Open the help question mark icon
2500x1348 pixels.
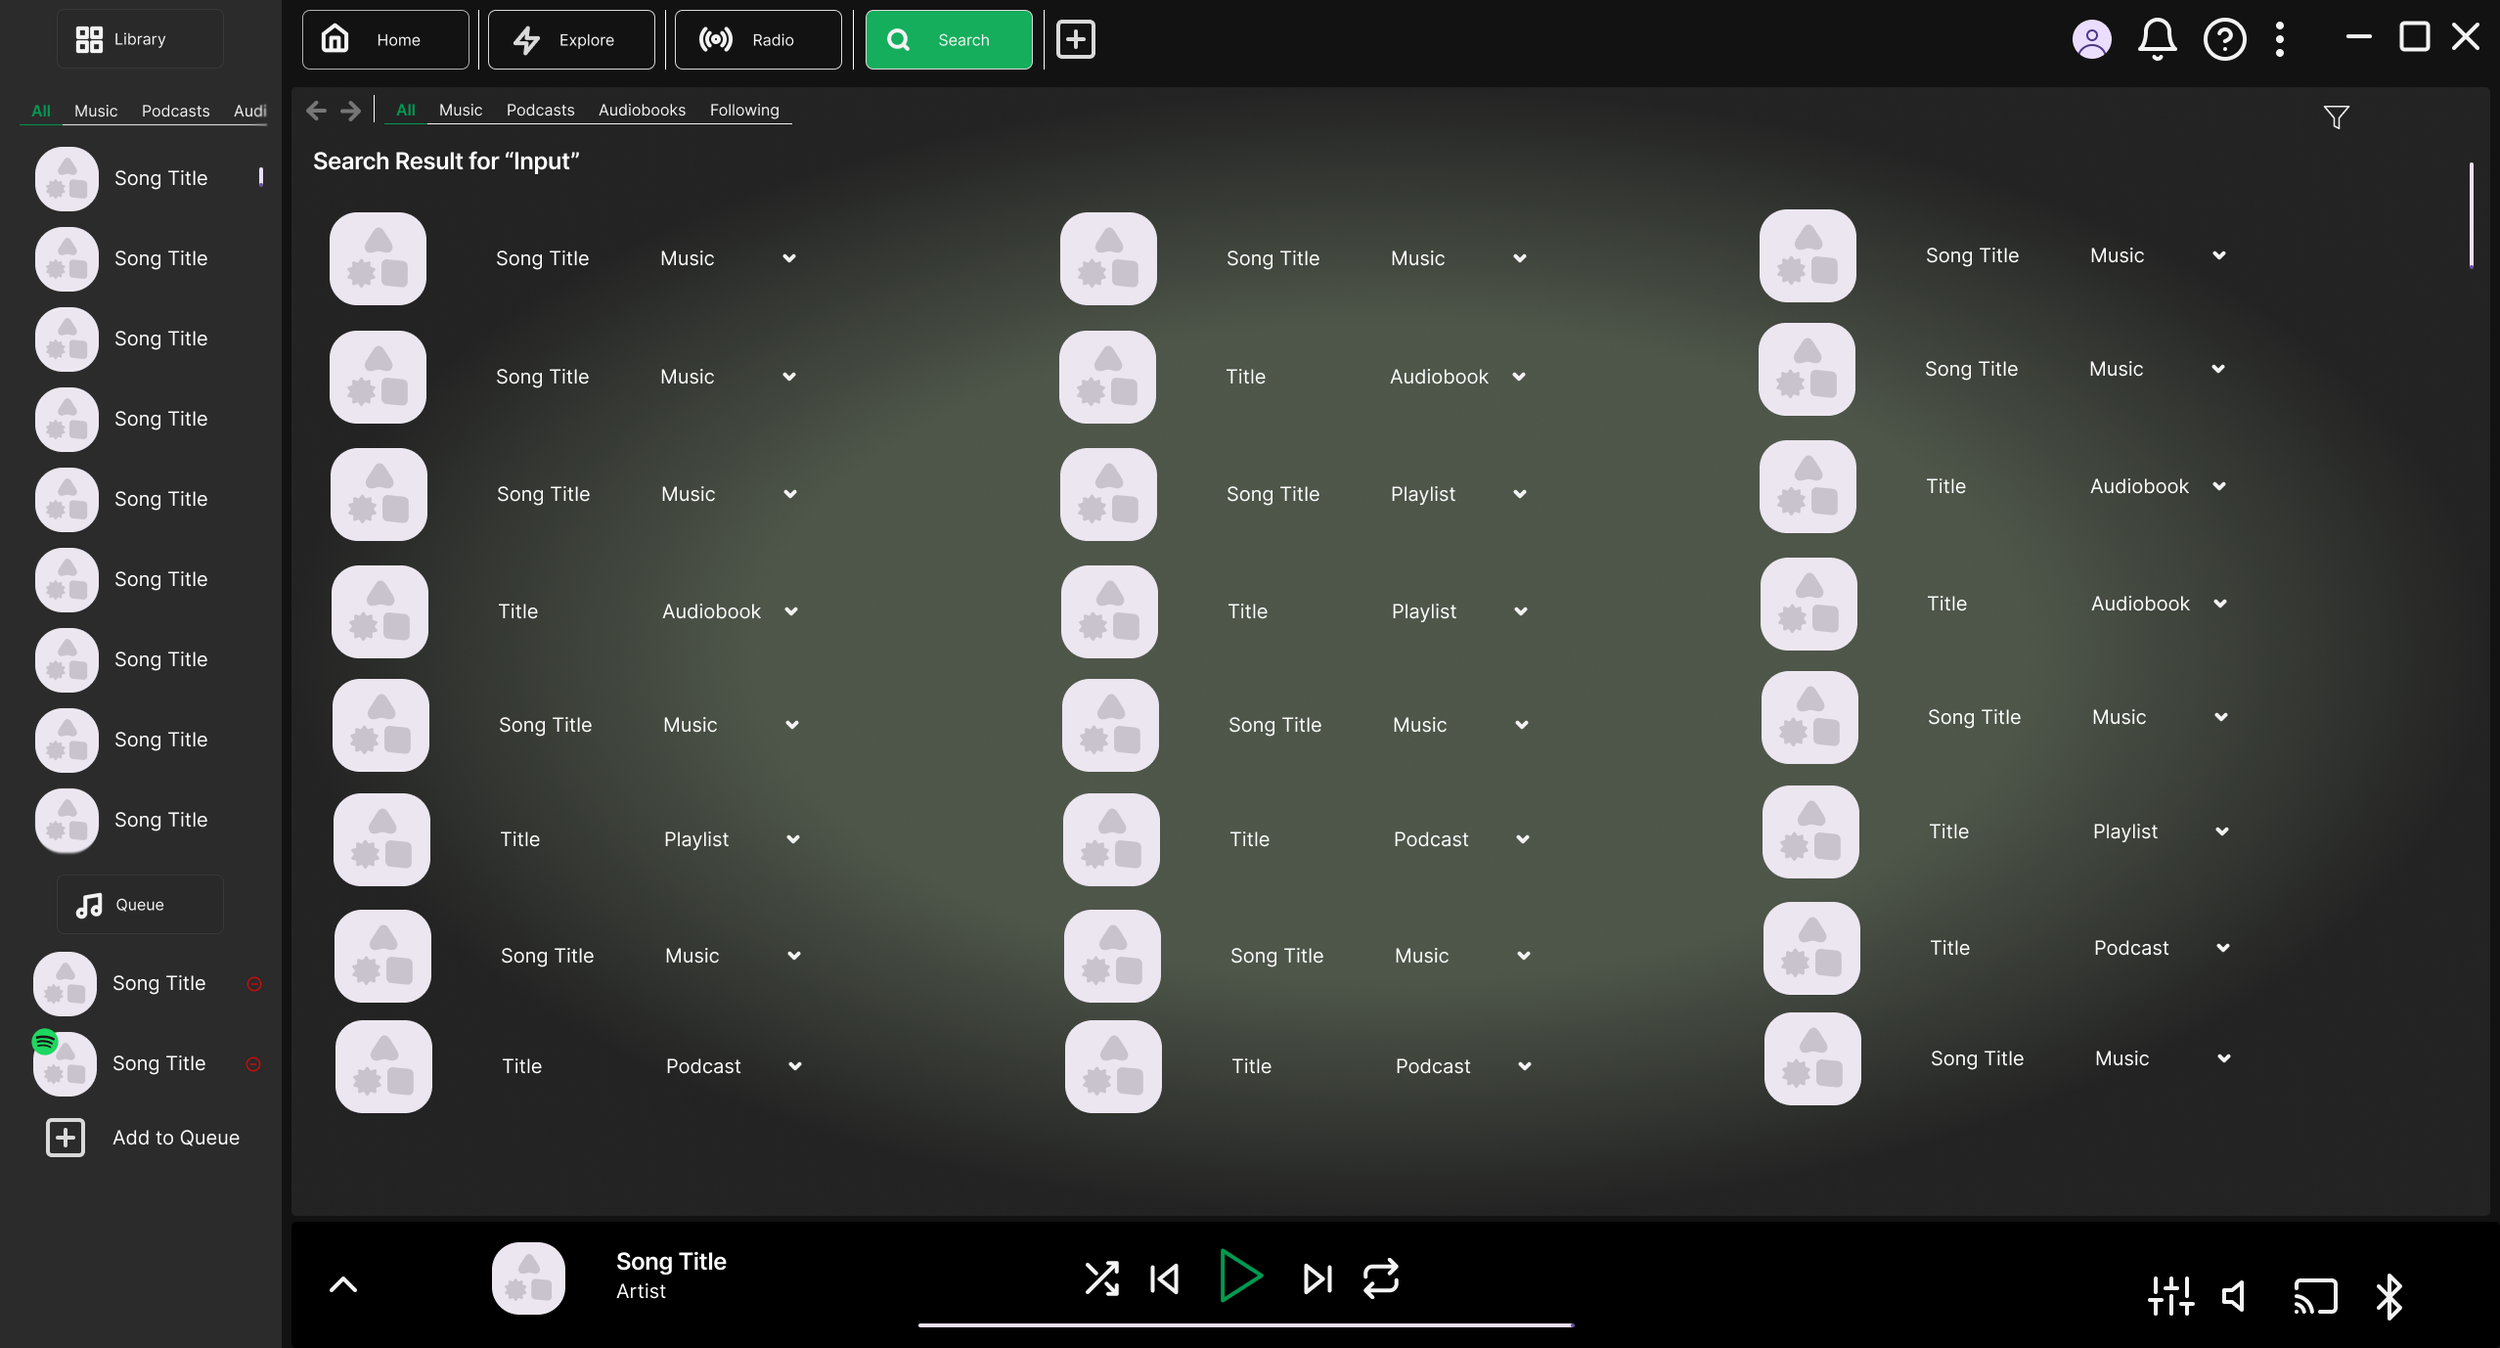pos(2224,40)
